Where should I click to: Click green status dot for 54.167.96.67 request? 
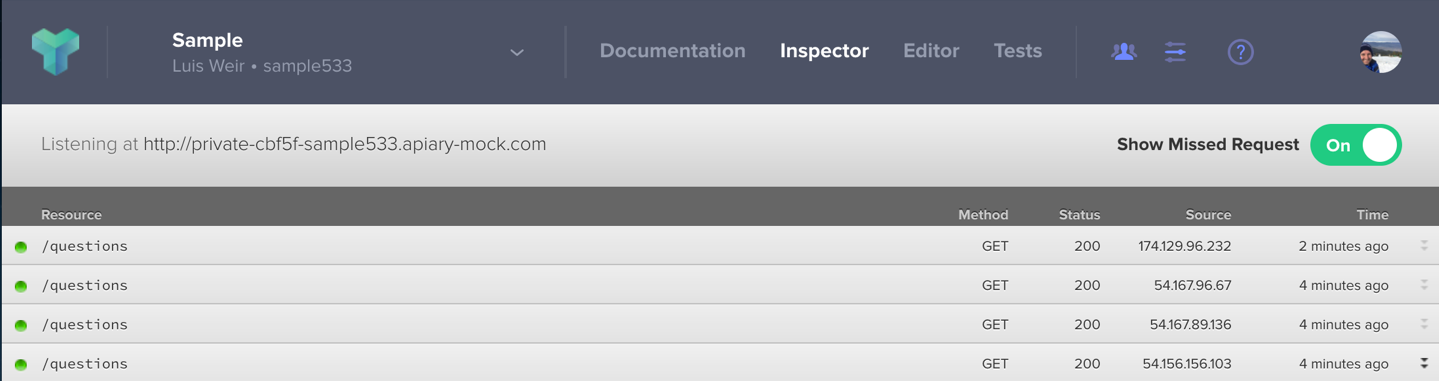click(x=21, y=286)
